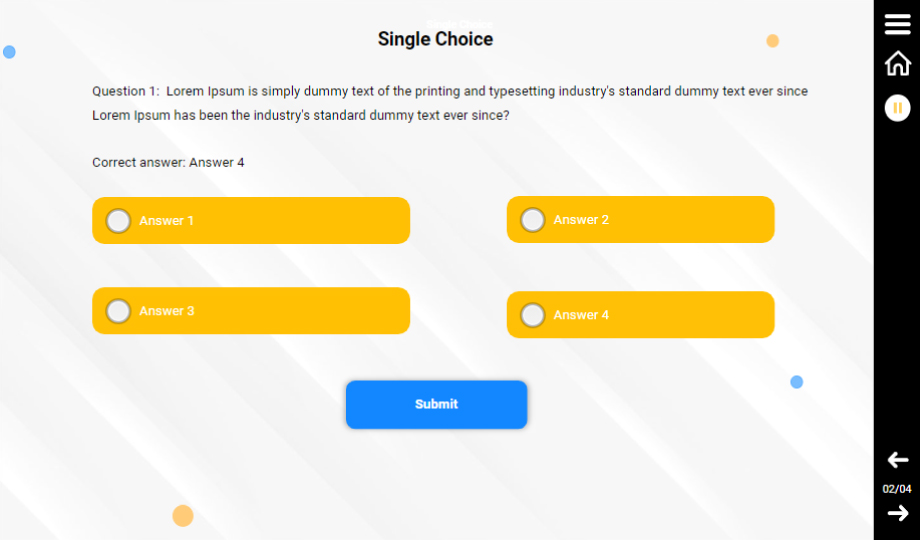The height and width of the screenshot is (540, 920).
Task: Click the Answer 1 label text
Action: [167, 221]
